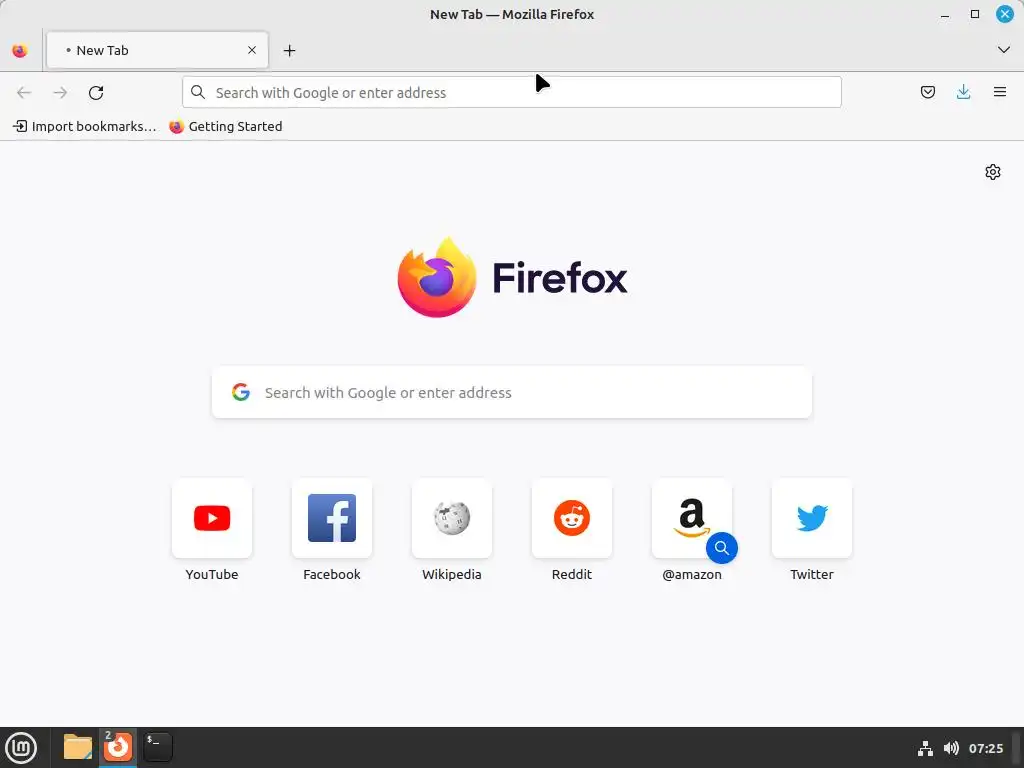Open the Getting Started bookmark
1024x768 pixels.
coord(226,126)
